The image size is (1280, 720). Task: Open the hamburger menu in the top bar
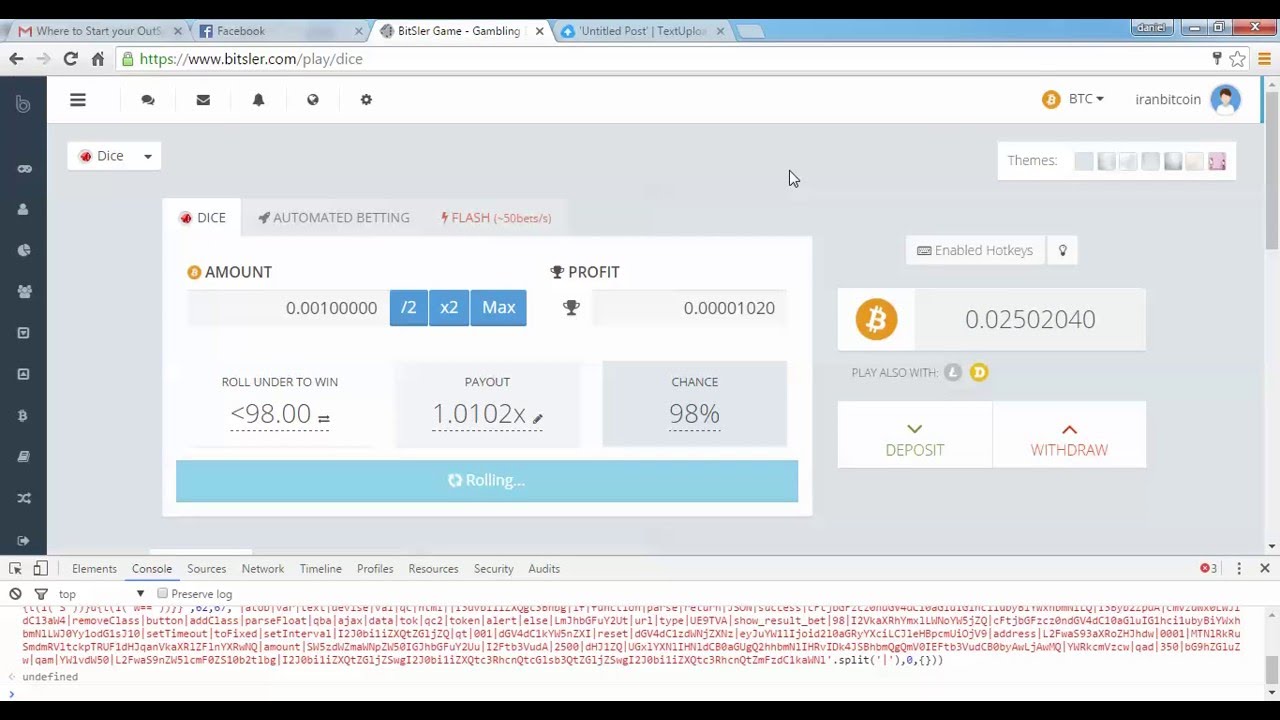pyautogui.click(x=78, y=100)
